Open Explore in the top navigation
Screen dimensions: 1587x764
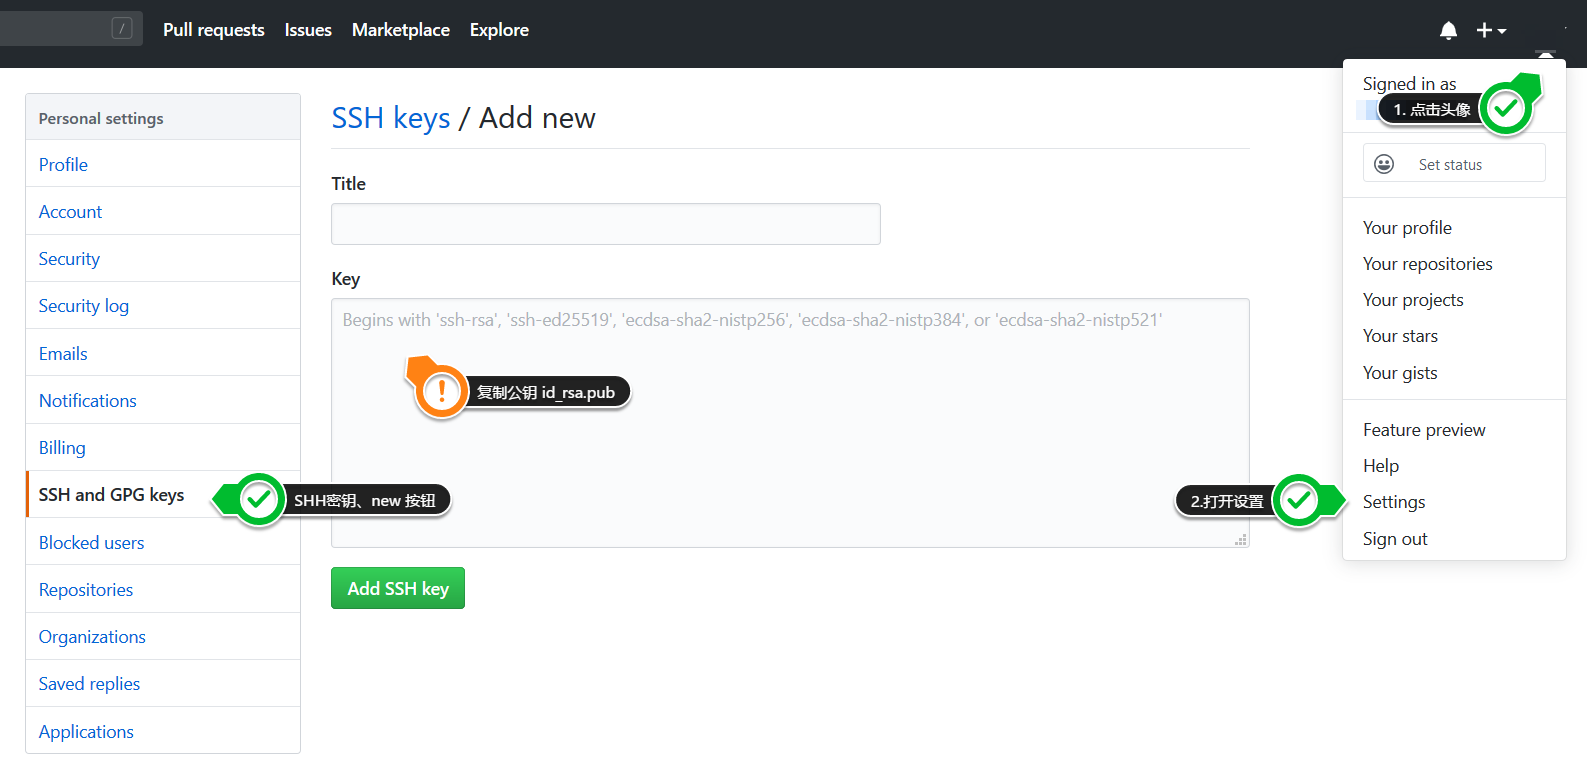[x=499, y=30]
